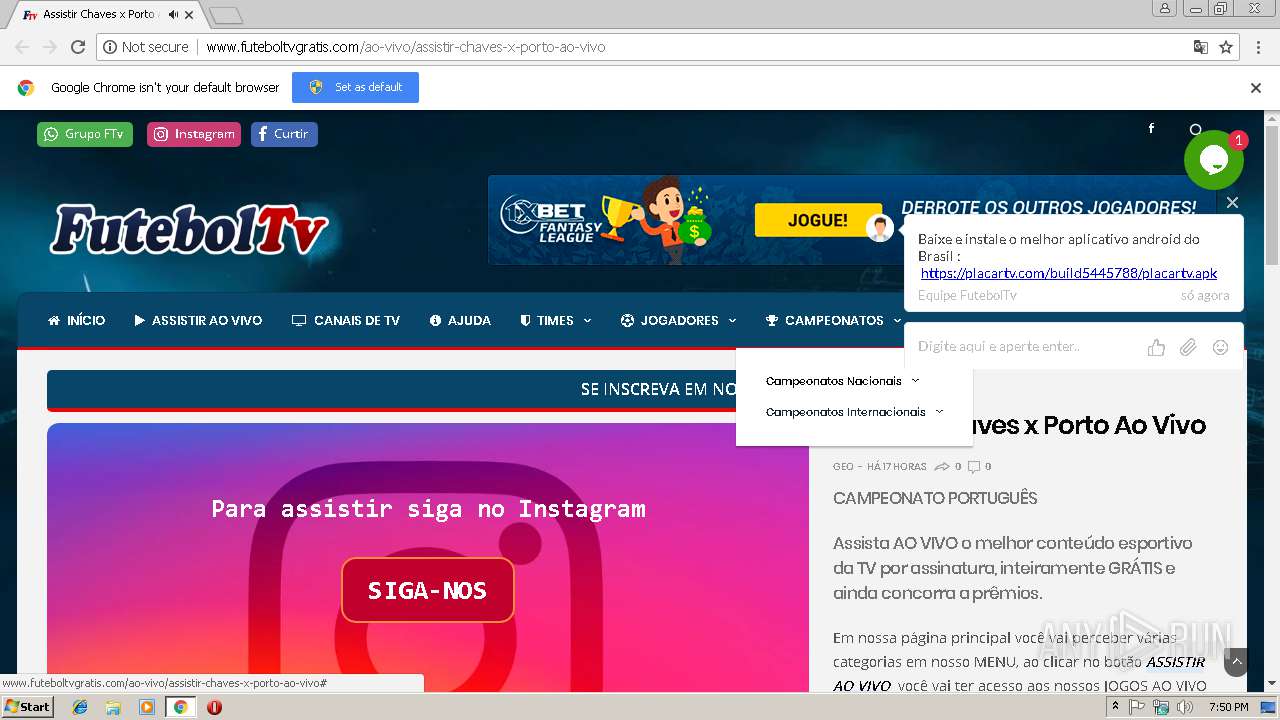Click the browser address bar URL

click(x=405, y=47)
